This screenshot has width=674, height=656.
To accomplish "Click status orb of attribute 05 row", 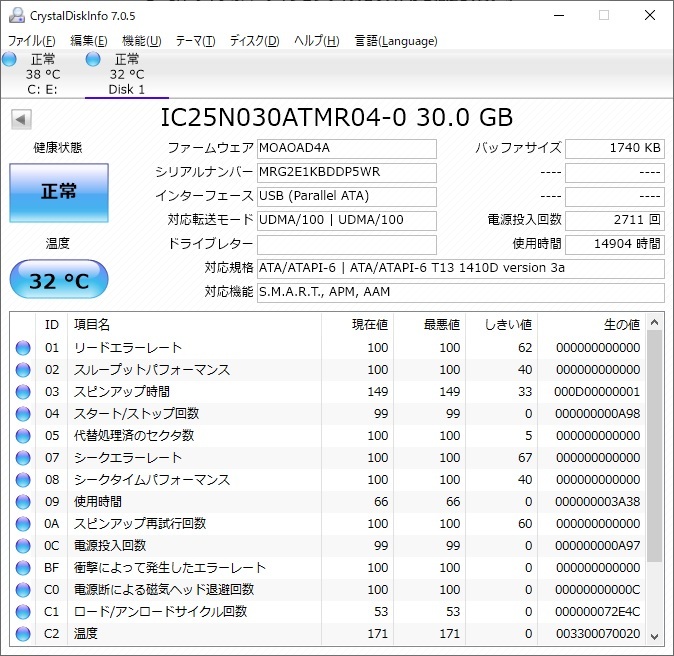I will (23, 435).
